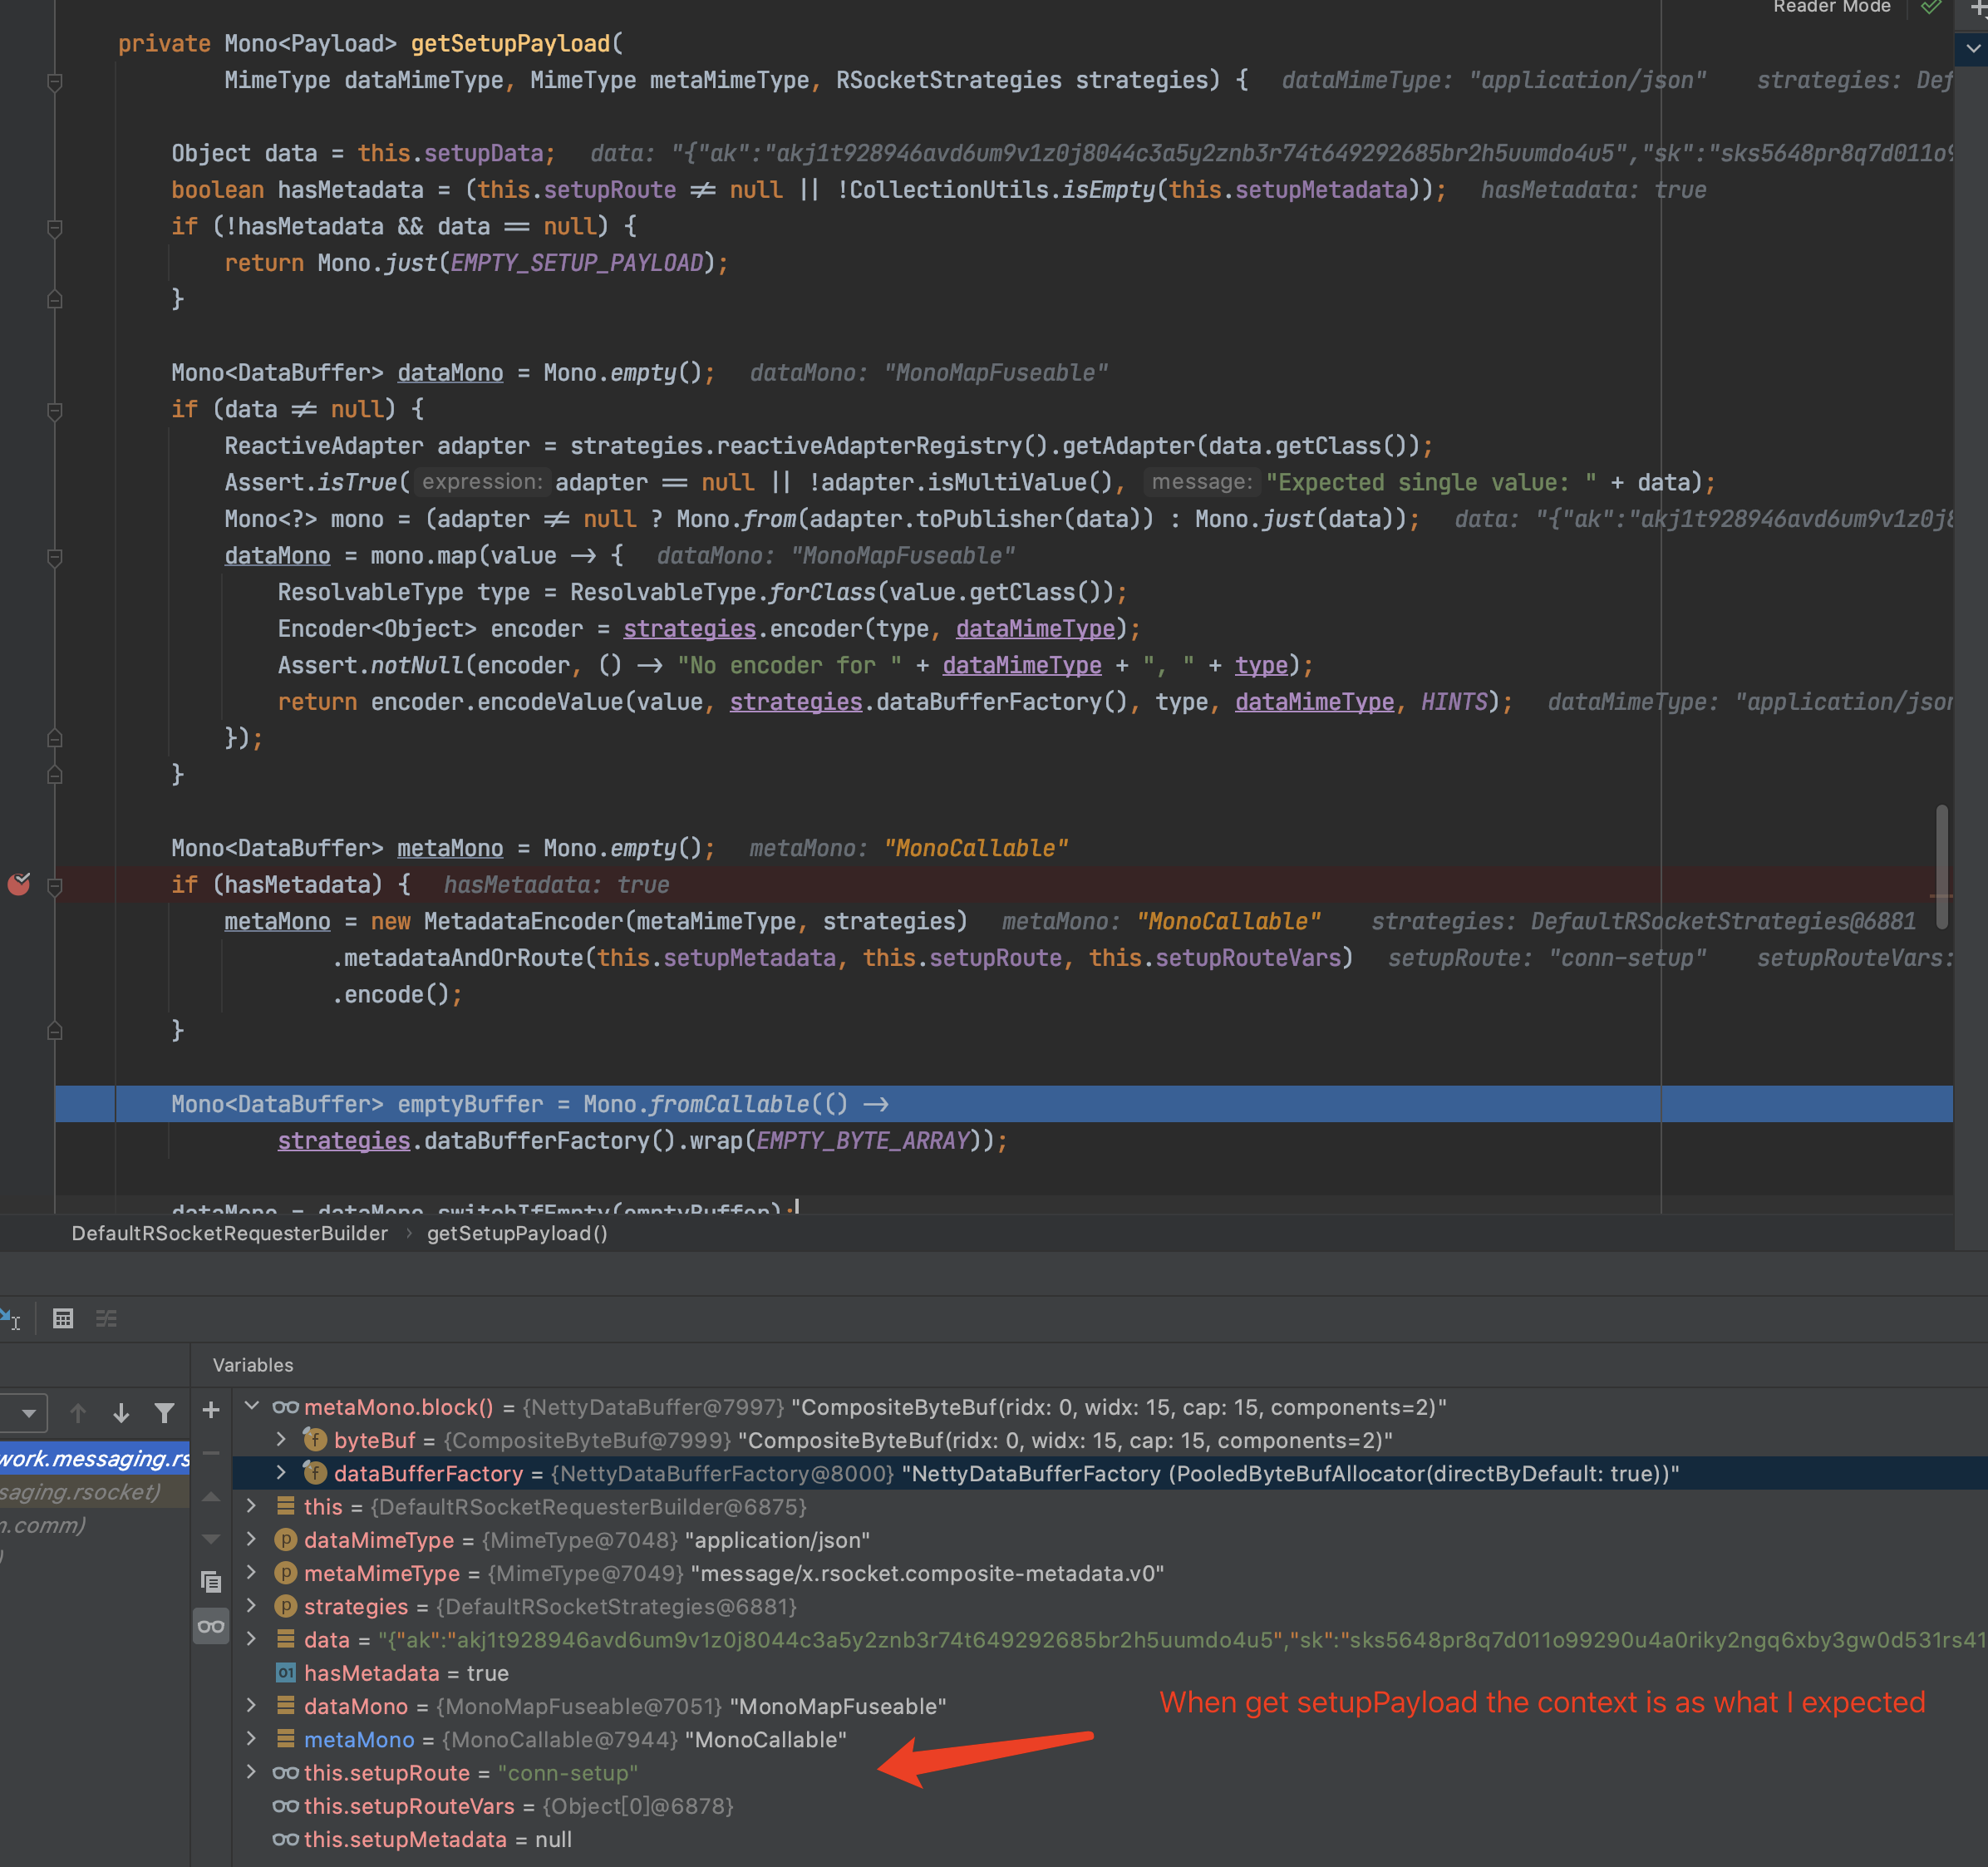The image size is (1988, 1867).
Task: Select the 'saging.rsocket)' stack frame
Action: (95, 1491)
